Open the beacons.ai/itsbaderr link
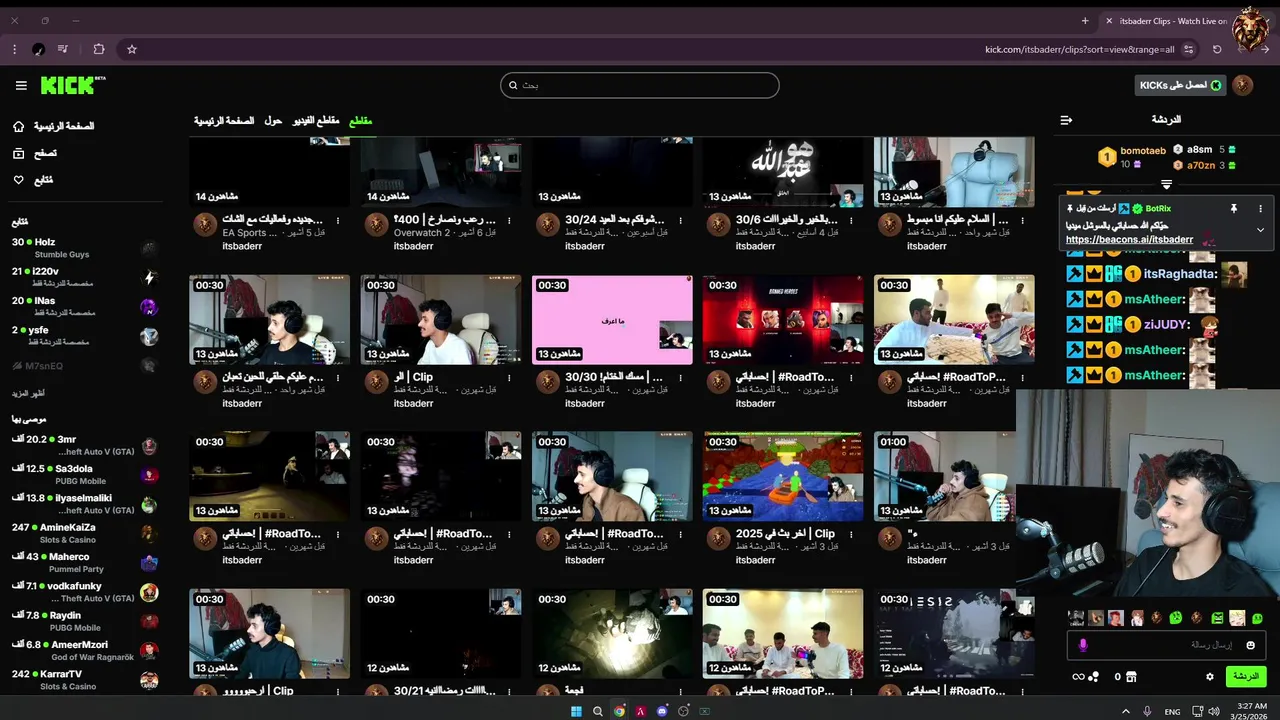Screen dimensions: 1280x720 (x=1129, y=240)
